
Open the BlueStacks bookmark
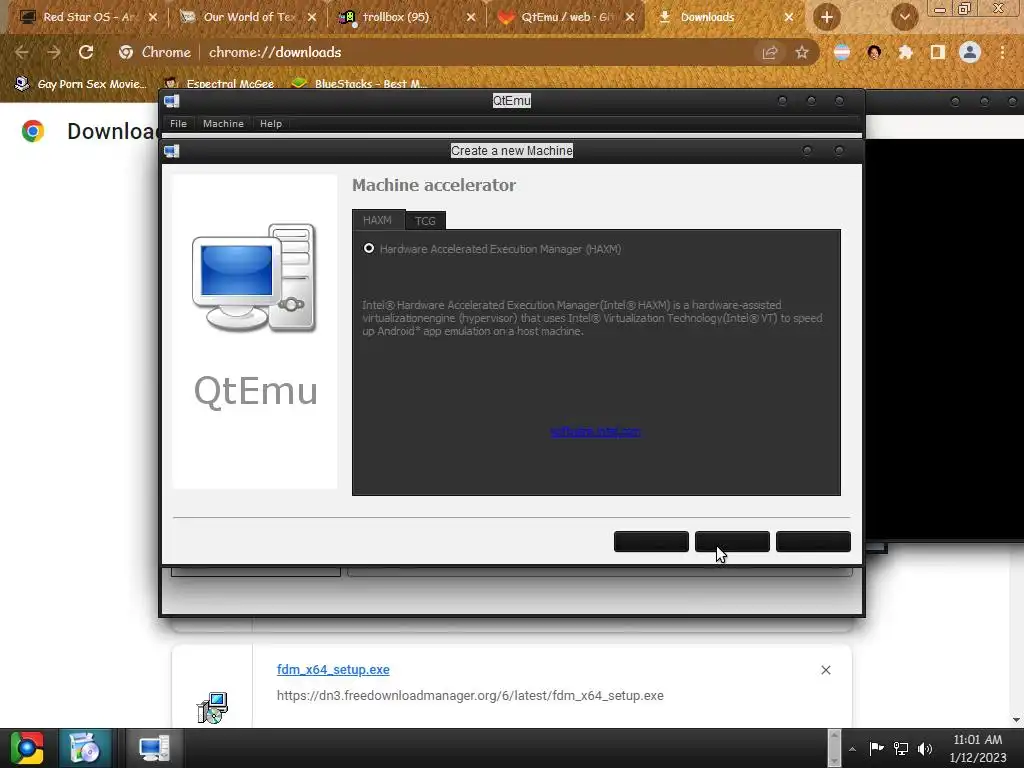click(x=360, y=84)
